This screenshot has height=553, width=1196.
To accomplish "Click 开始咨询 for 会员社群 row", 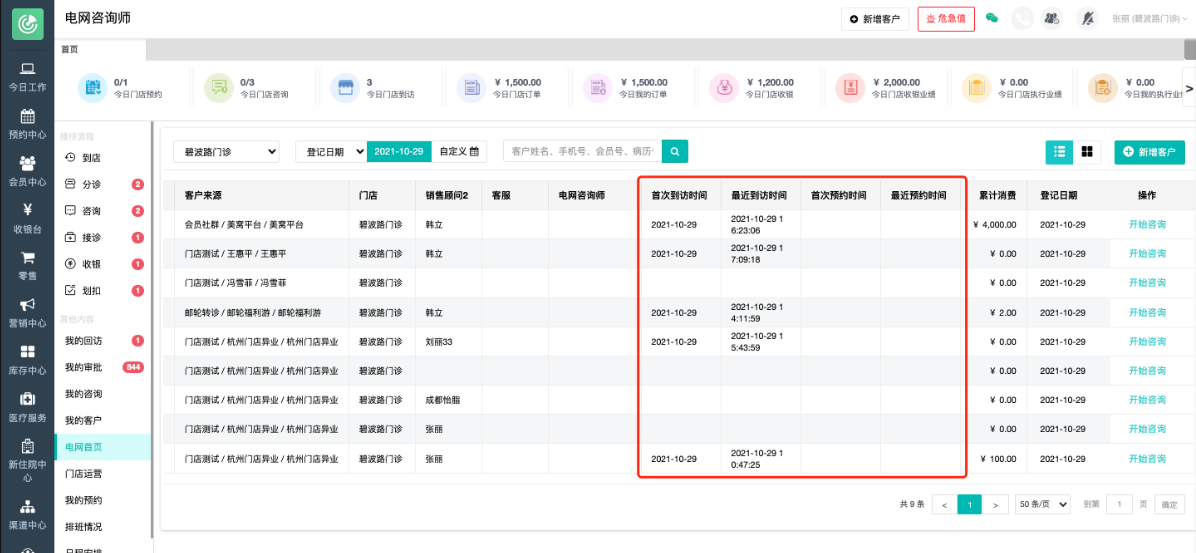I will (x=1147, y=224).
